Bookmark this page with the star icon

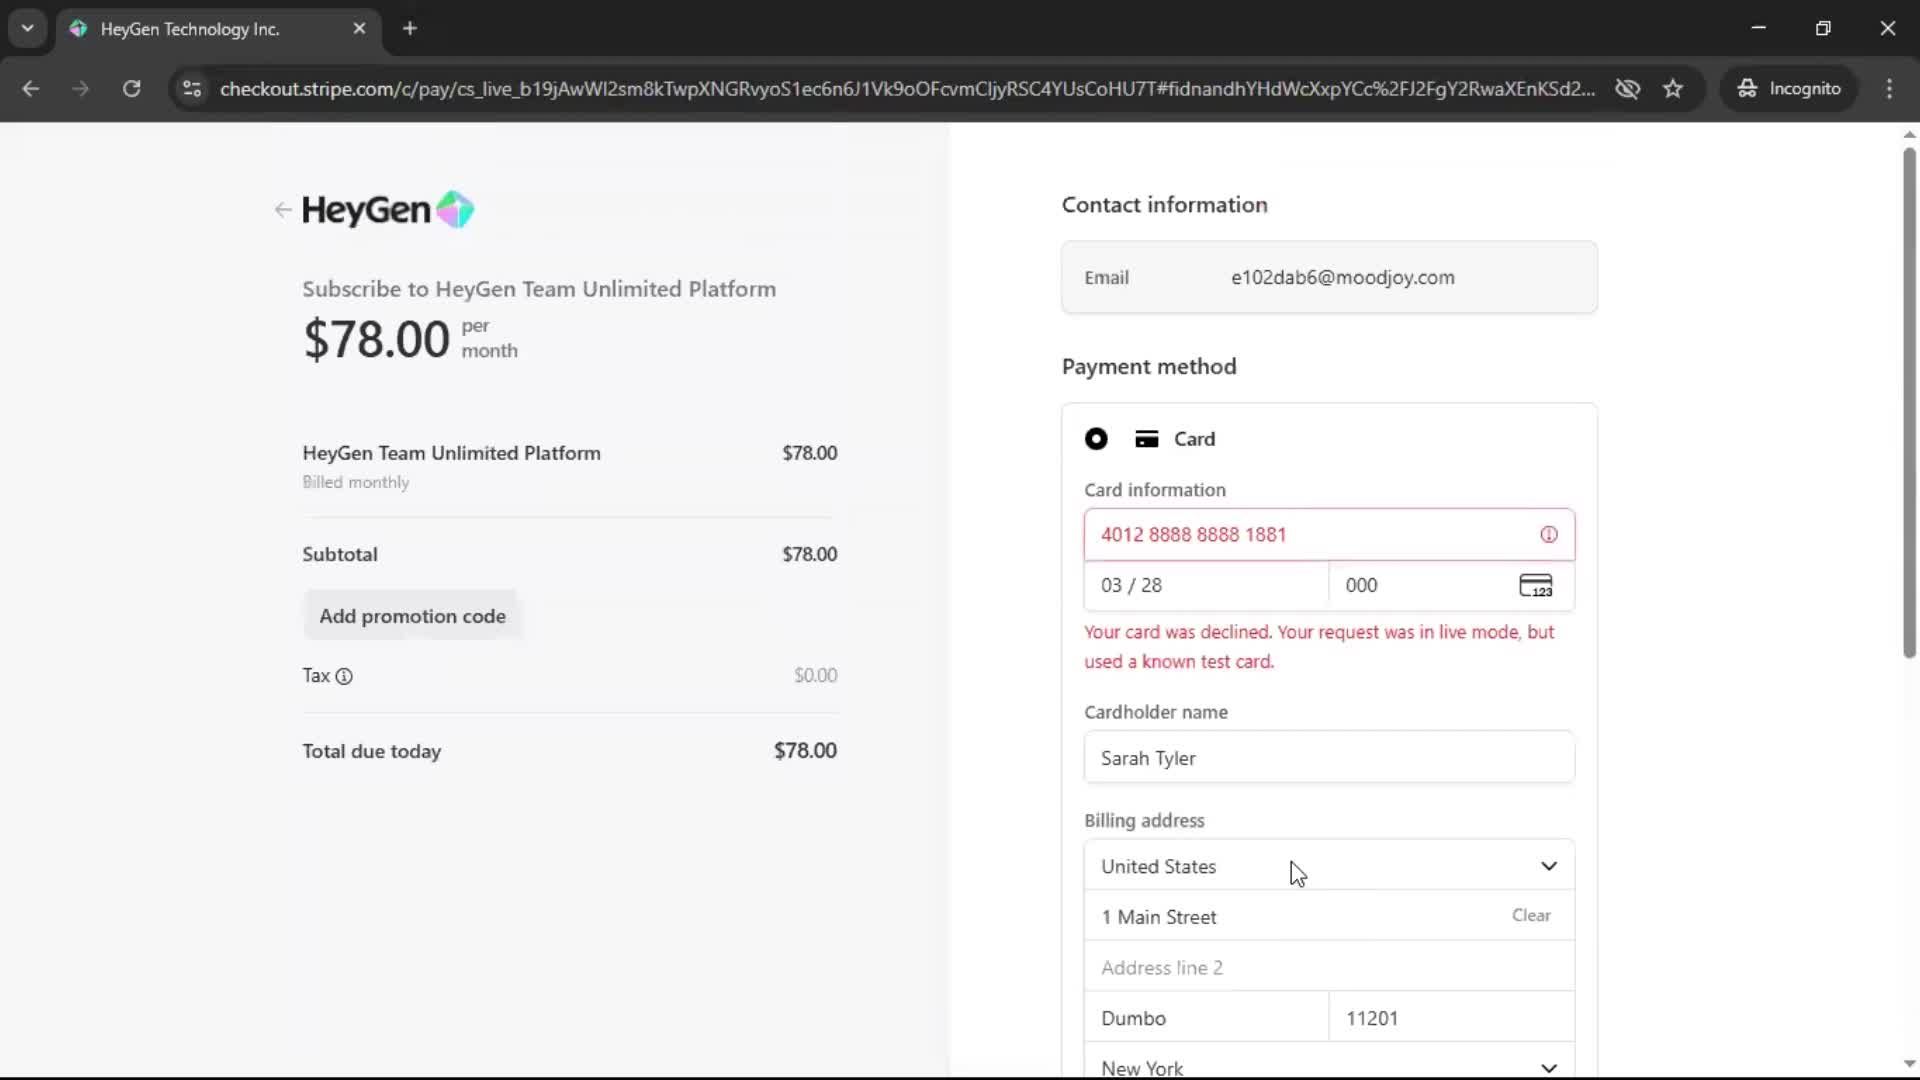pyautogui.click(x=1673, y=89)
